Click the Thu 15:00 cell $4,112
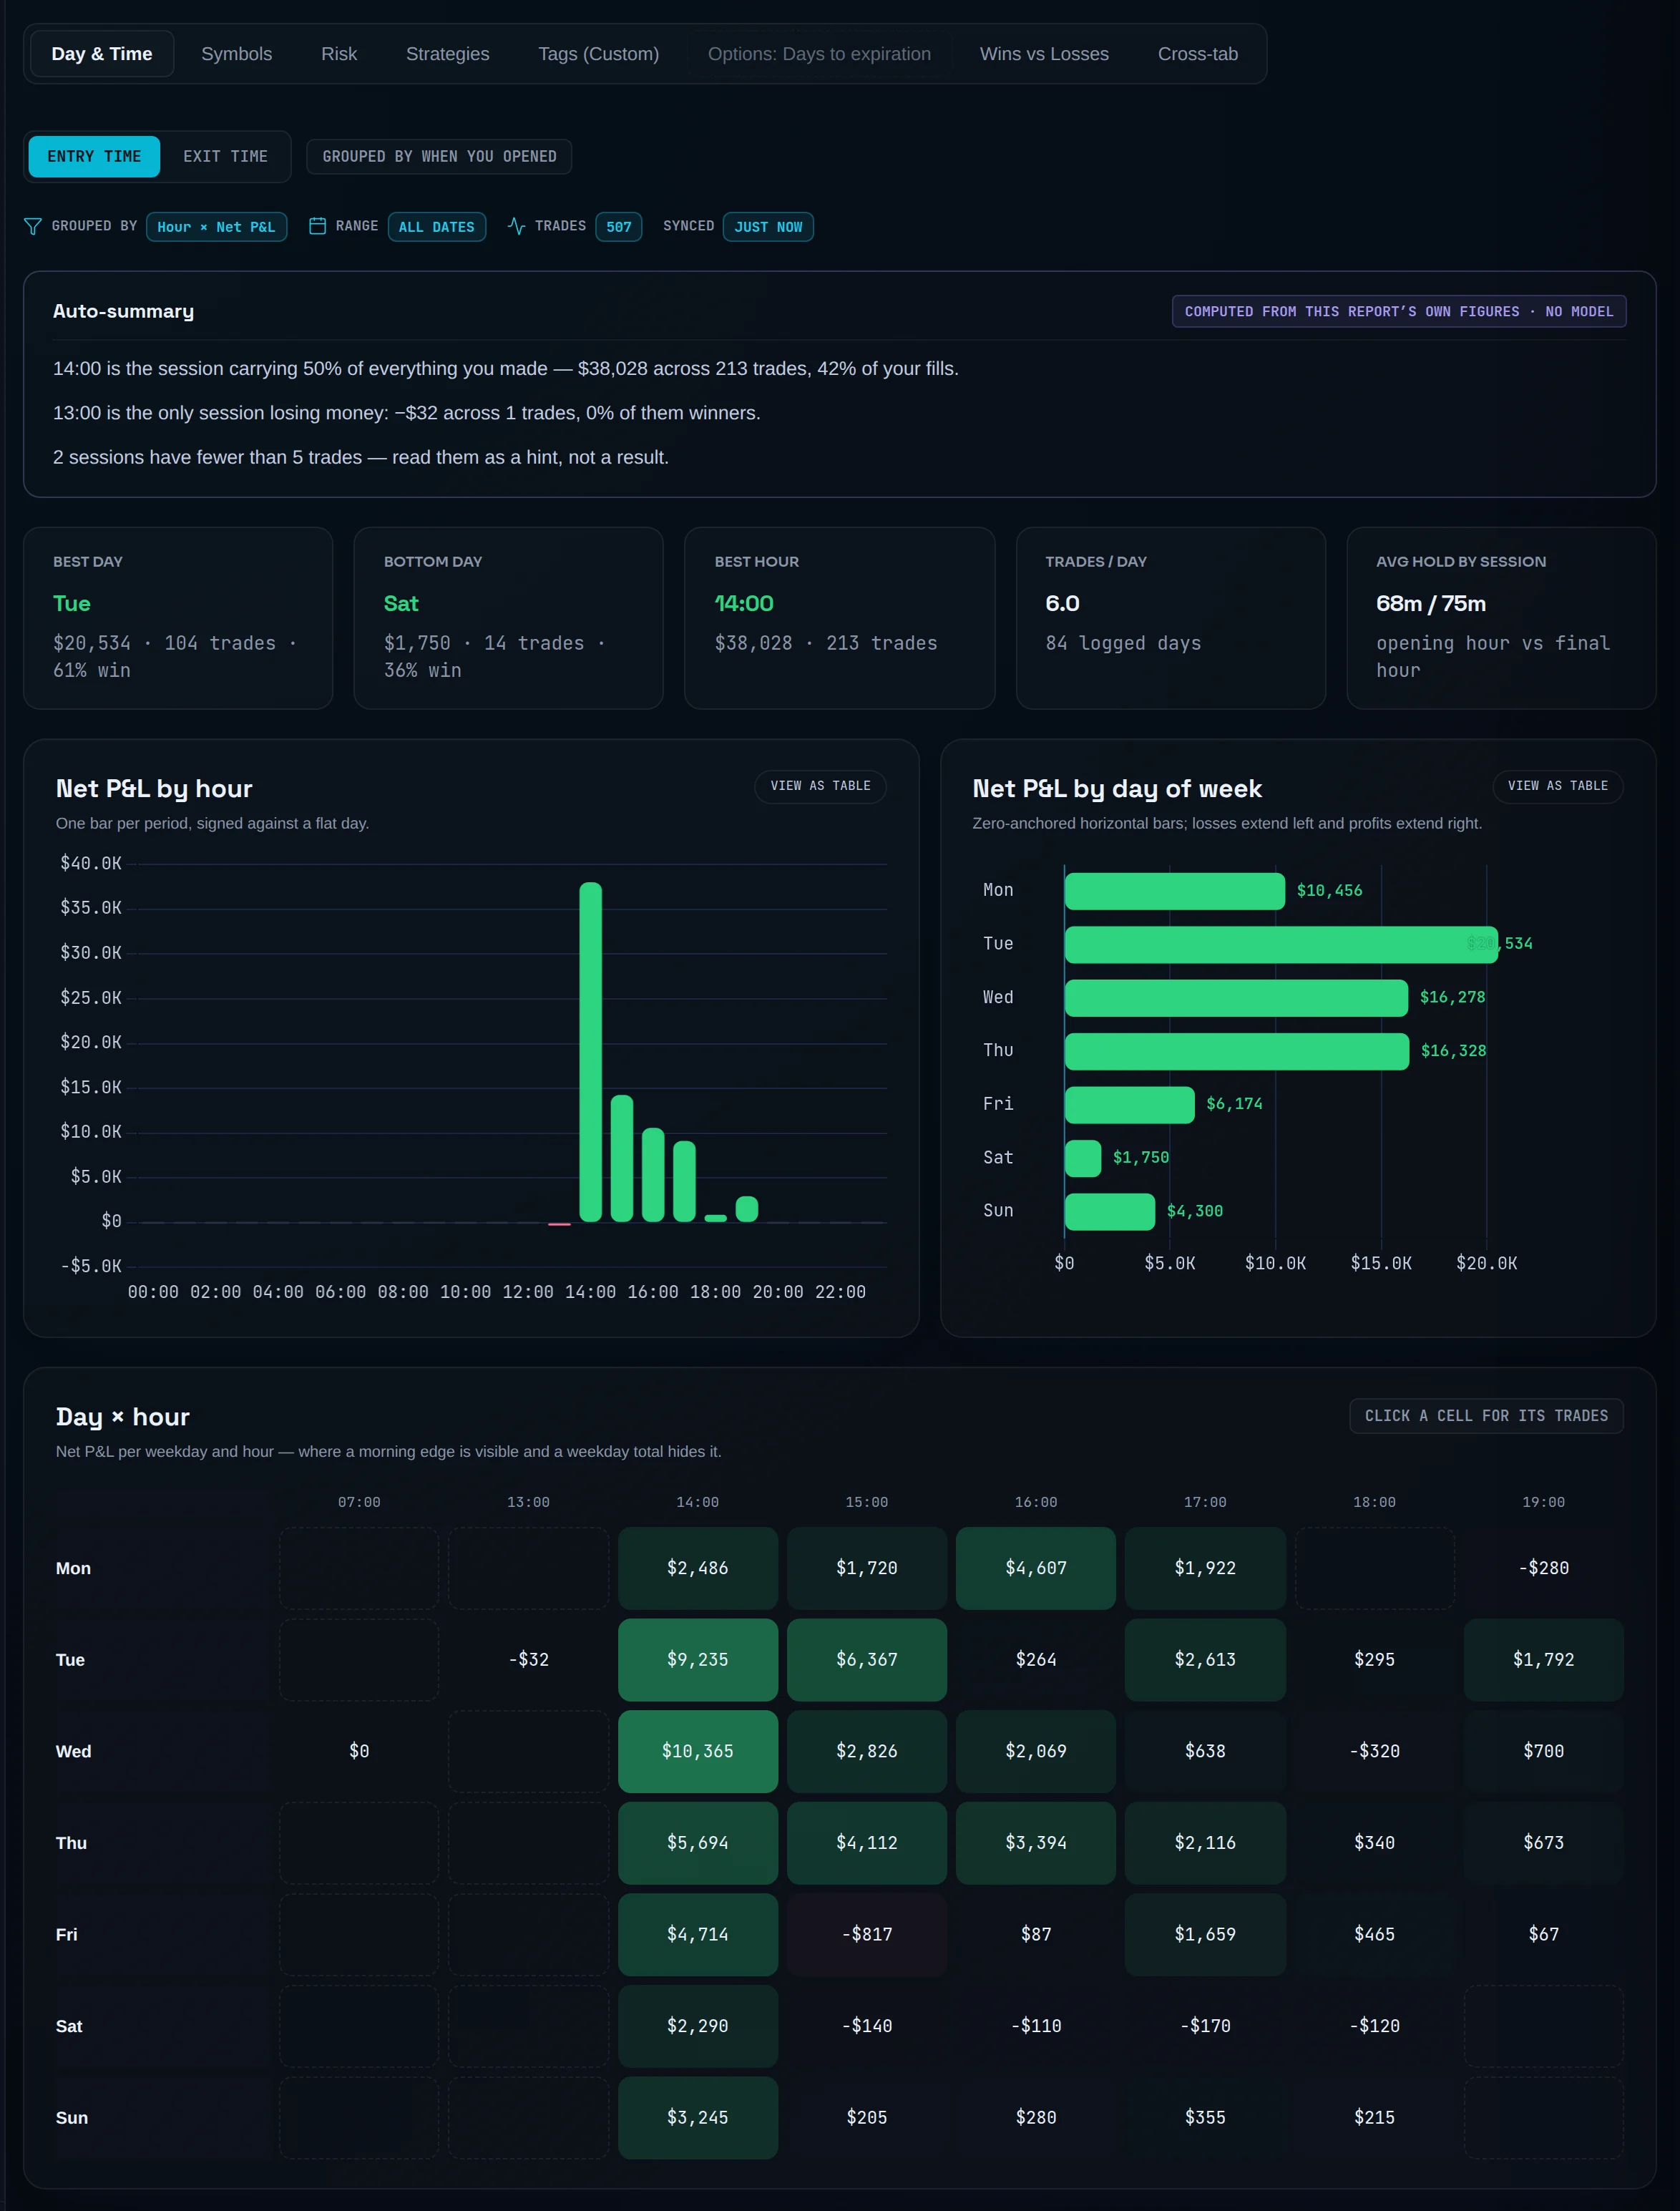This screenshot has height=2211, width=1680. pos(867,1843)
